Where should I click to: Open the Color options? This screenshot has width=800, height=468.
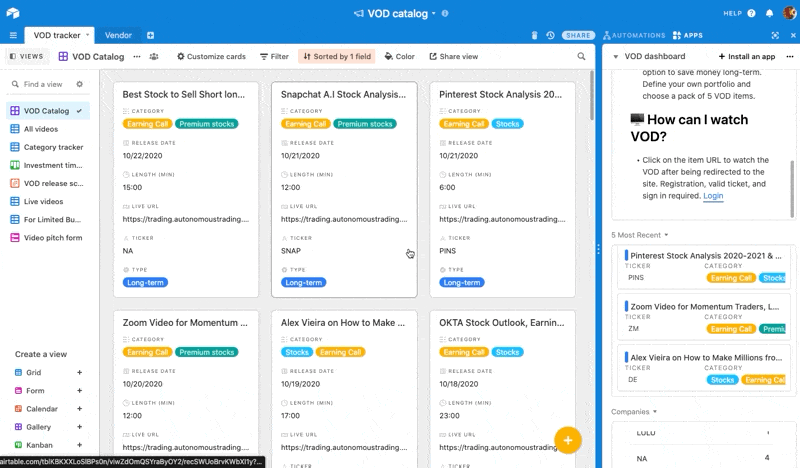[399, 57]
